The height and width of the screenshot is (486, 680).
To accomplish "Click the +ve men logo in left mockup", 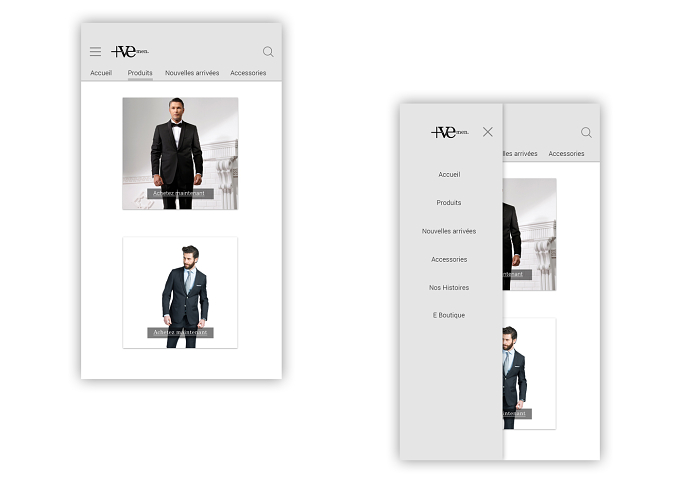I will [x=130, y=52].
